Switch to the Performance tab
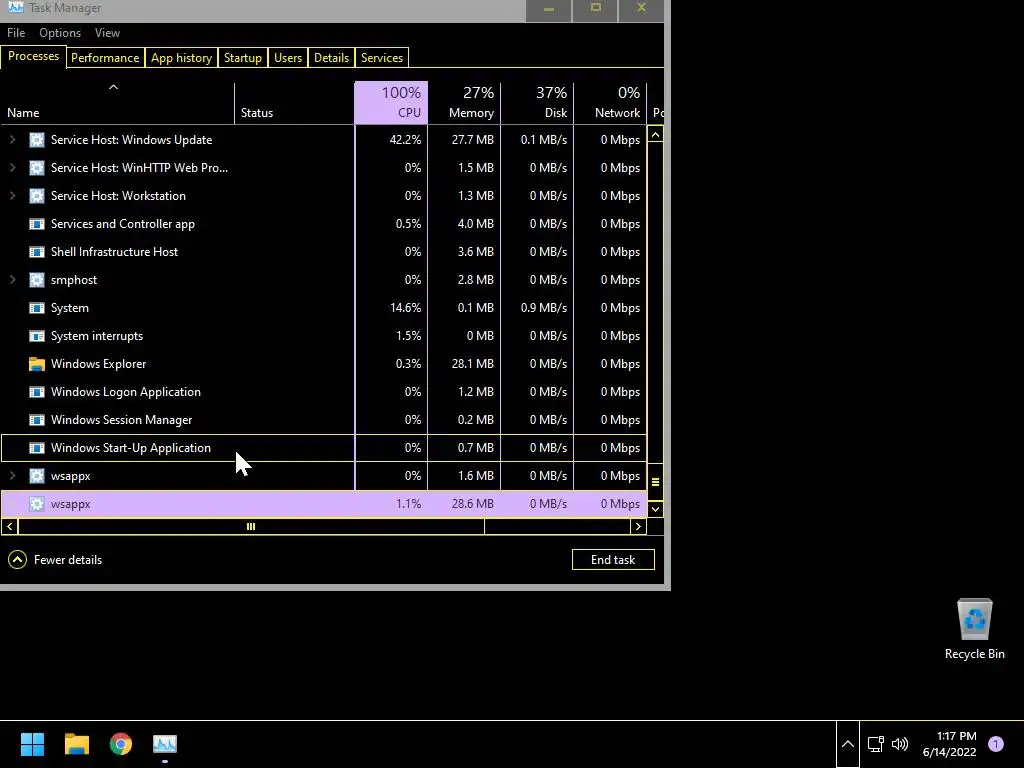Image resolution: width=1024 pixels, height=768 pixels. coord(105,57)
